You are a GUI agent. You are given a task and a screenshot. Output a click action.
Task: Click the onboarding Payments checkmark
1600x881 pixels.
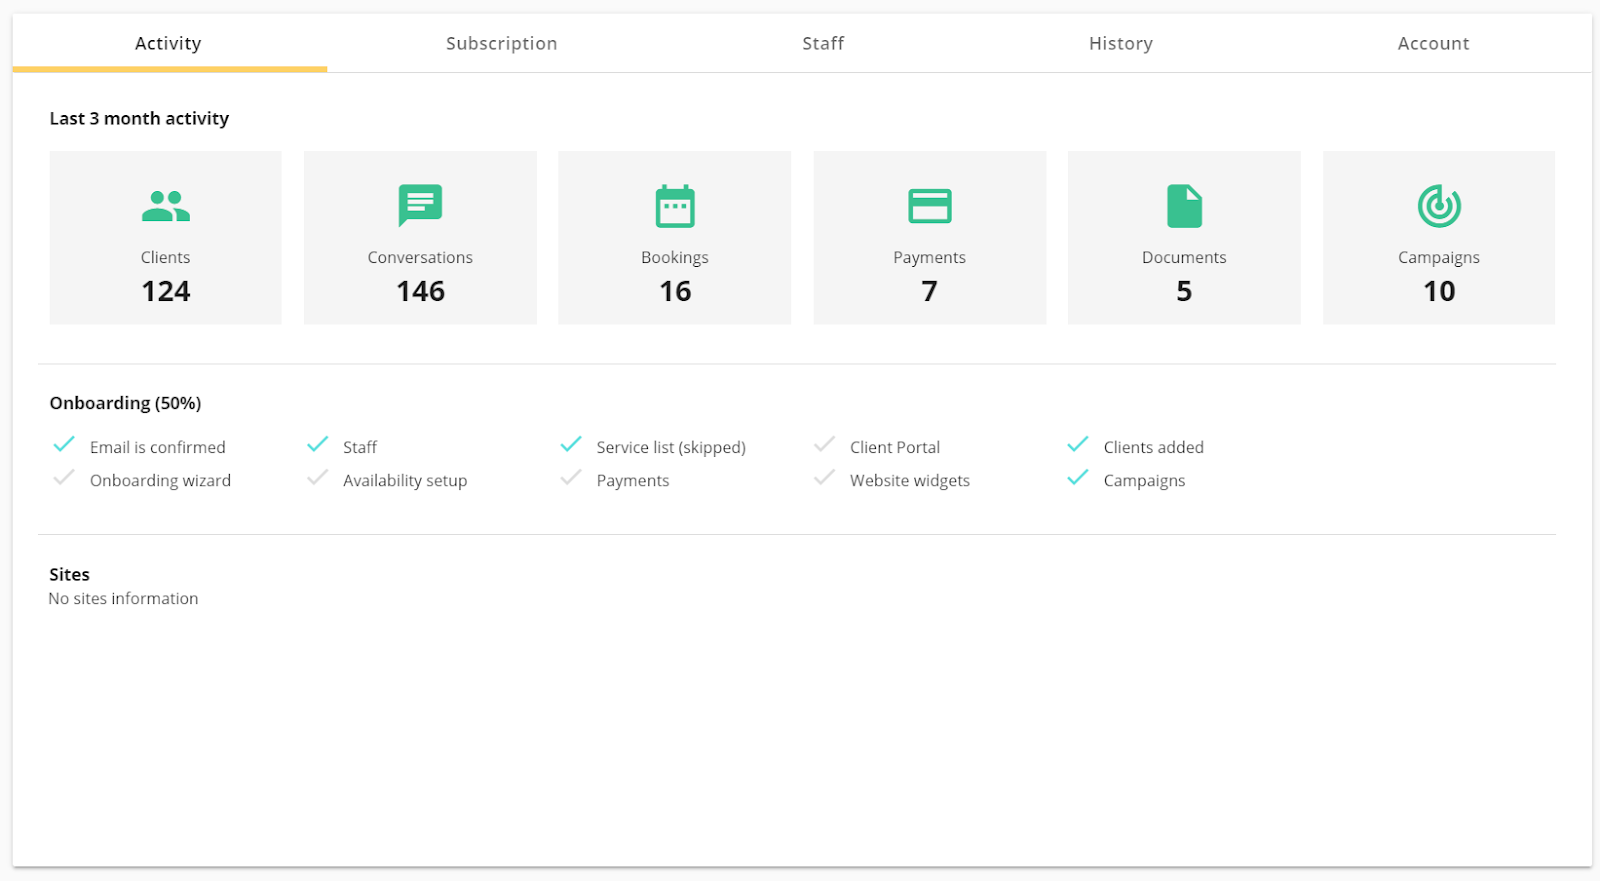[571, 477]
